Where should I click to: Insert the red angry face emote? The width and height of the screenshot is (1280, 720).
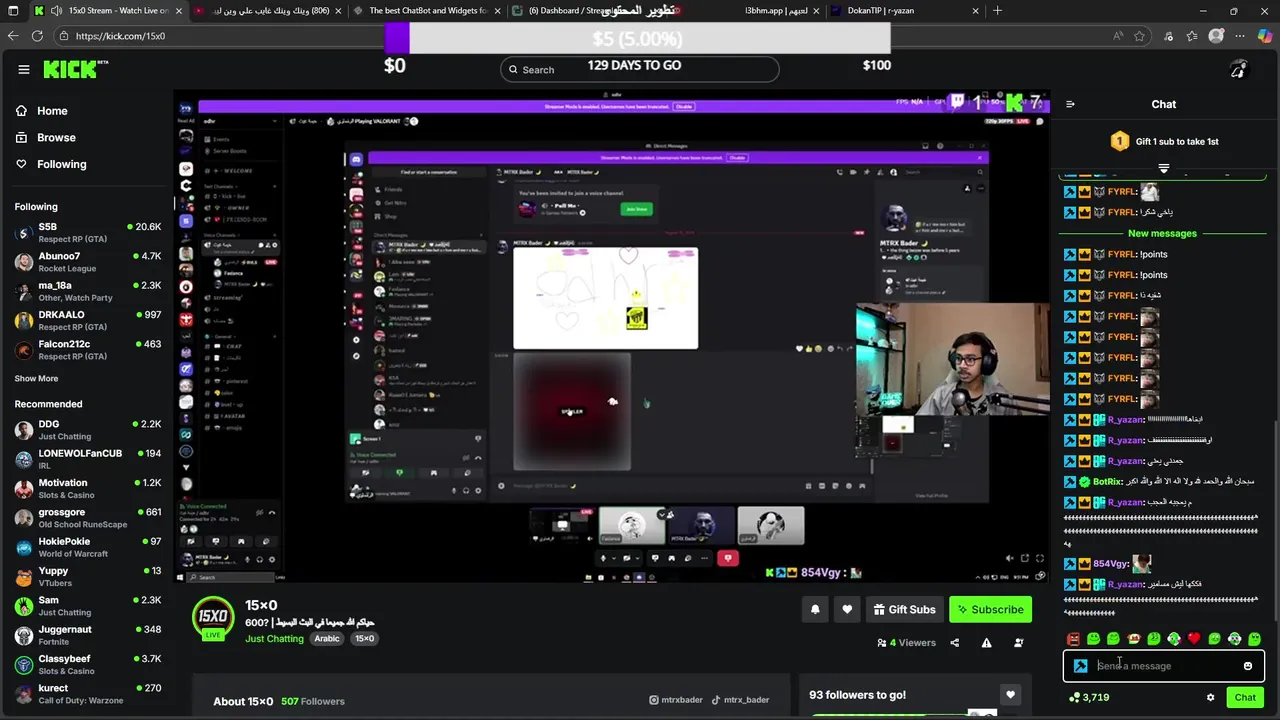click(1073, 639)
